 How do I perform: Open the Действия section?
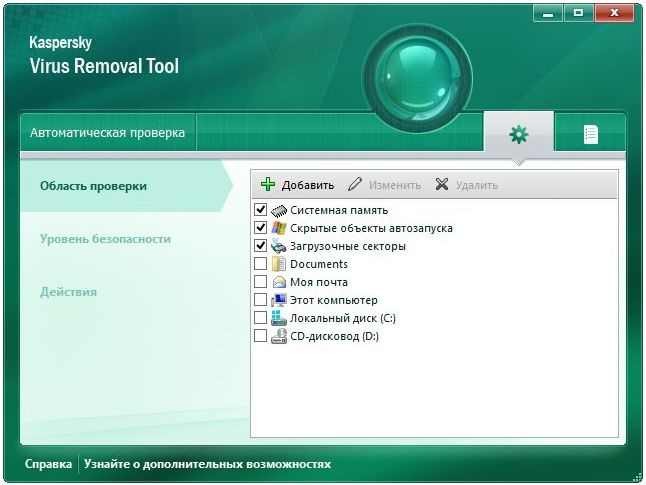[x=69, y=292]
